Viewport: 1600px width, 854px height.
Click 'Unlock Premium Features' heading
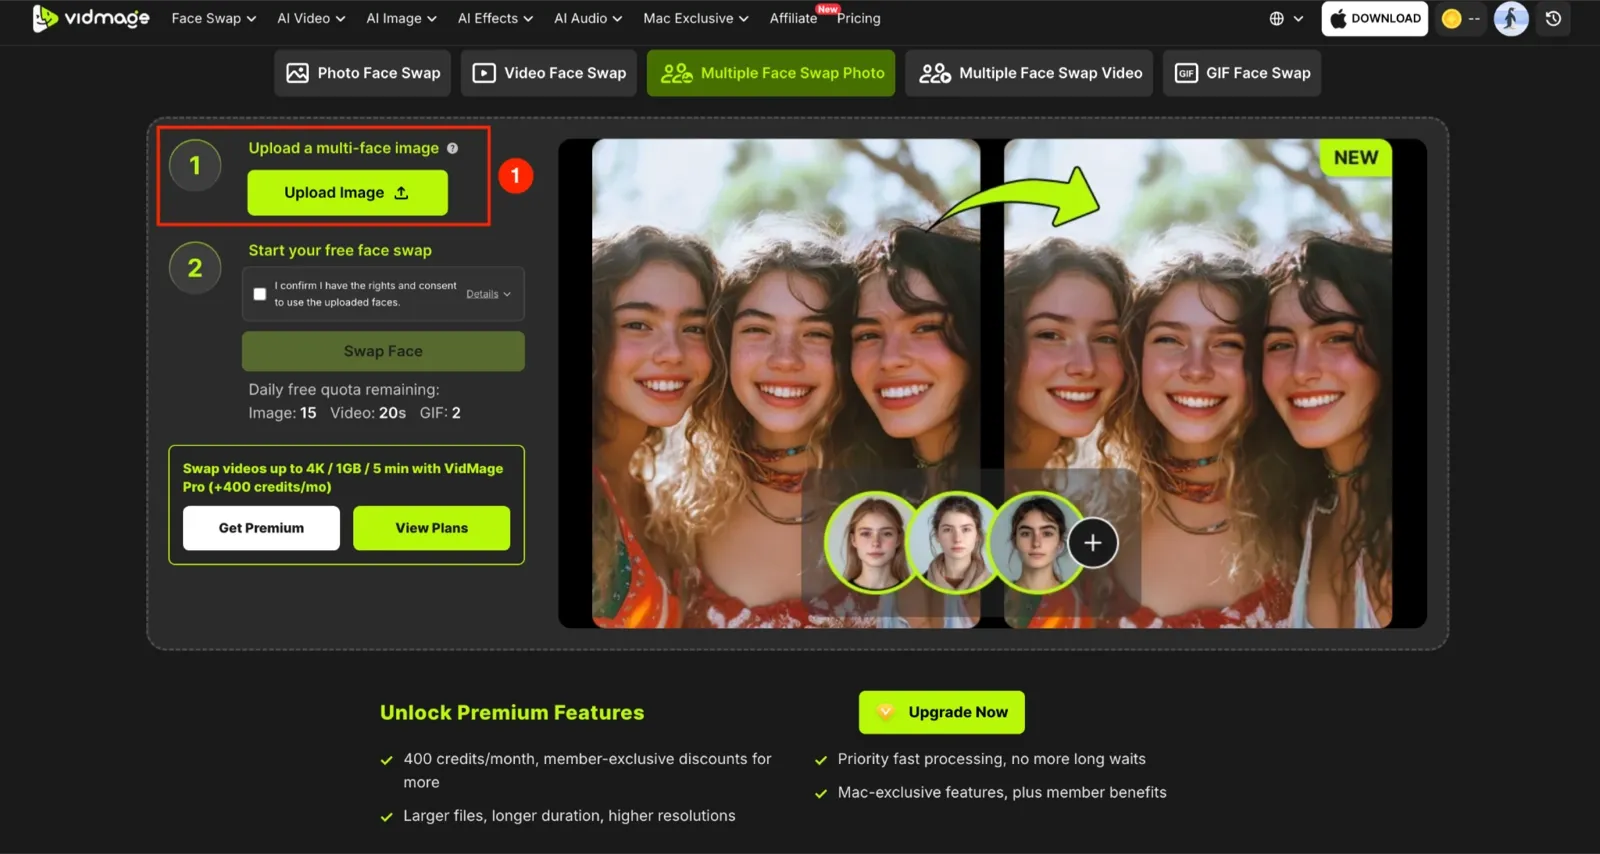(512, 712)
